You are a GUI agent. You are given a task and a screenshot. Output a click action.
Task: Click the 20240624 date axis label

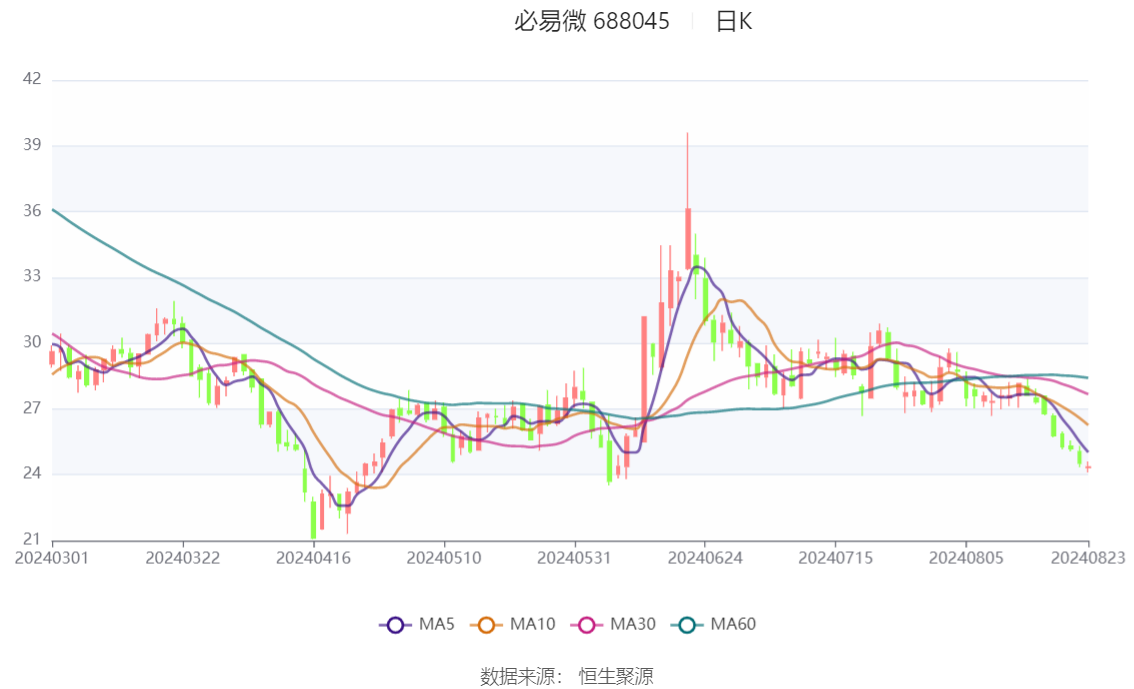click(x=705, y=558)
